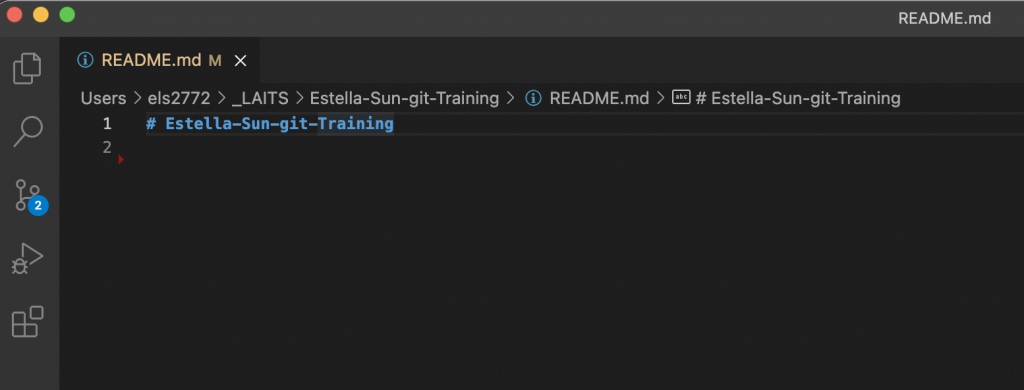The width and height of the screenshot is (1024, 390).
Task: Click the Users breadcrumb segment
Action: [x=103, y=99]
